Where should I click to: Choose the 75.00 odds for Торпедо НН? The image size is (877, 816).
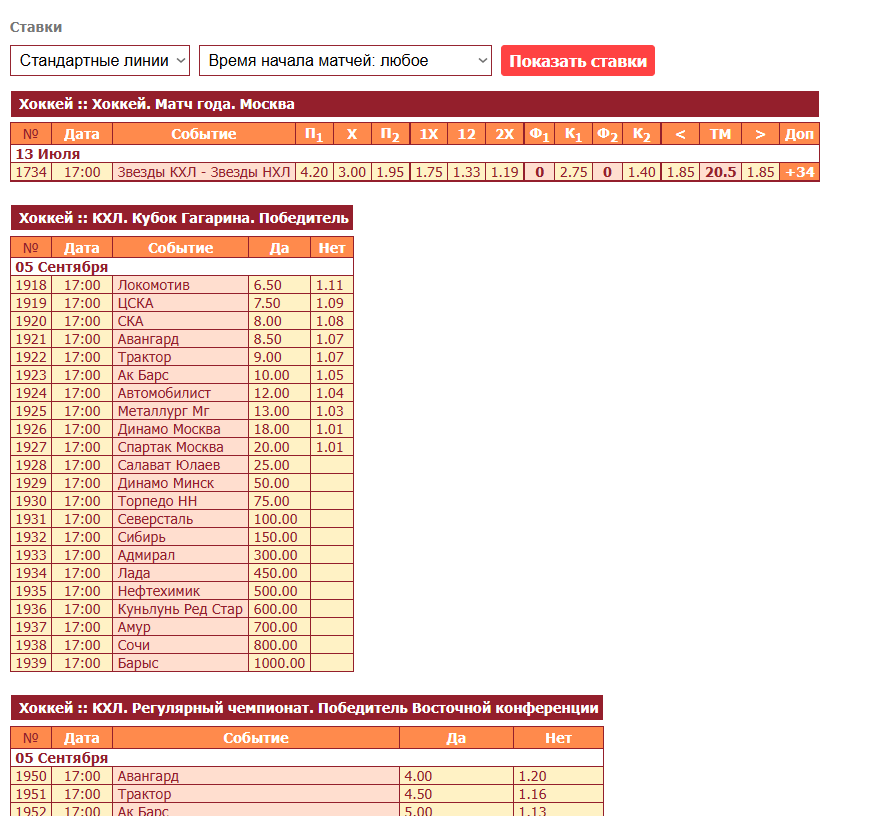click(279, 501)
